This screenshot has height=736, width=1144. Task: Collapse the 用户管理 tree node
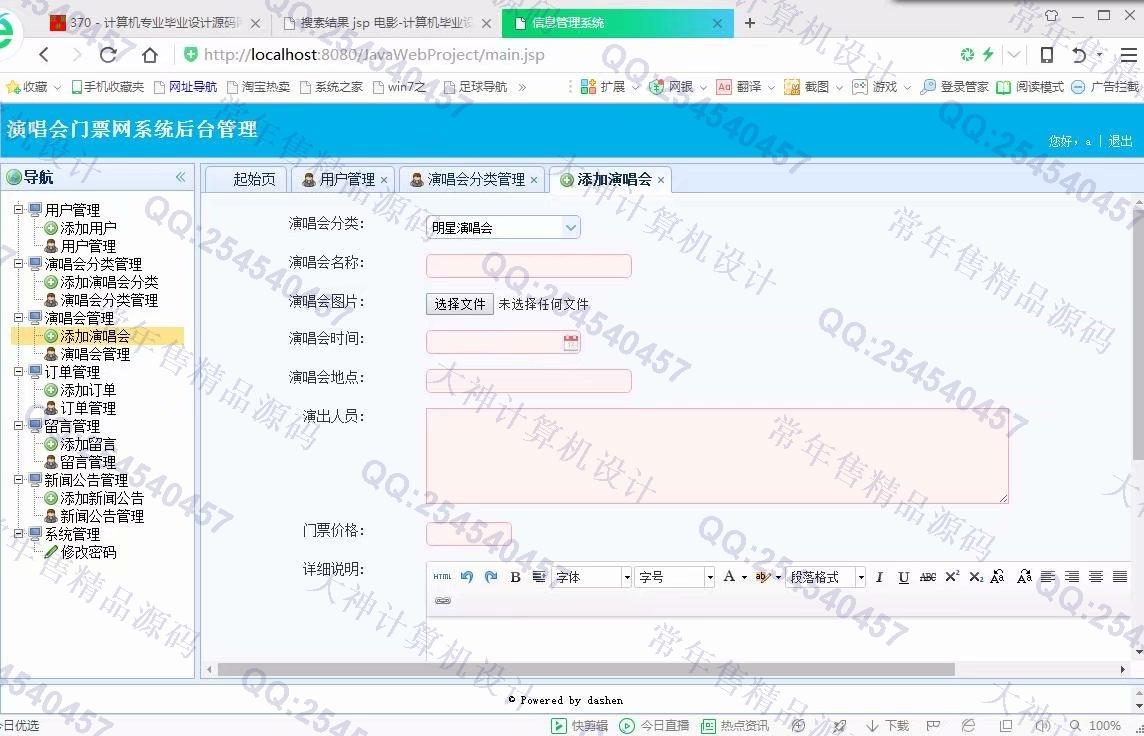tap(19, 210)
